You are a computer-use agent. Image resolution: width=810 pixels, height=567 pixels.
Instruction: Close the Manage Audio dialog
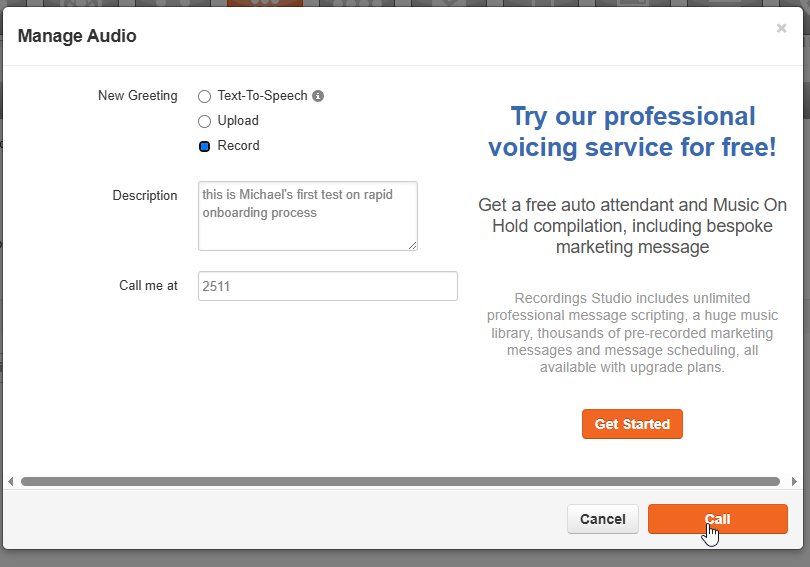782,28
